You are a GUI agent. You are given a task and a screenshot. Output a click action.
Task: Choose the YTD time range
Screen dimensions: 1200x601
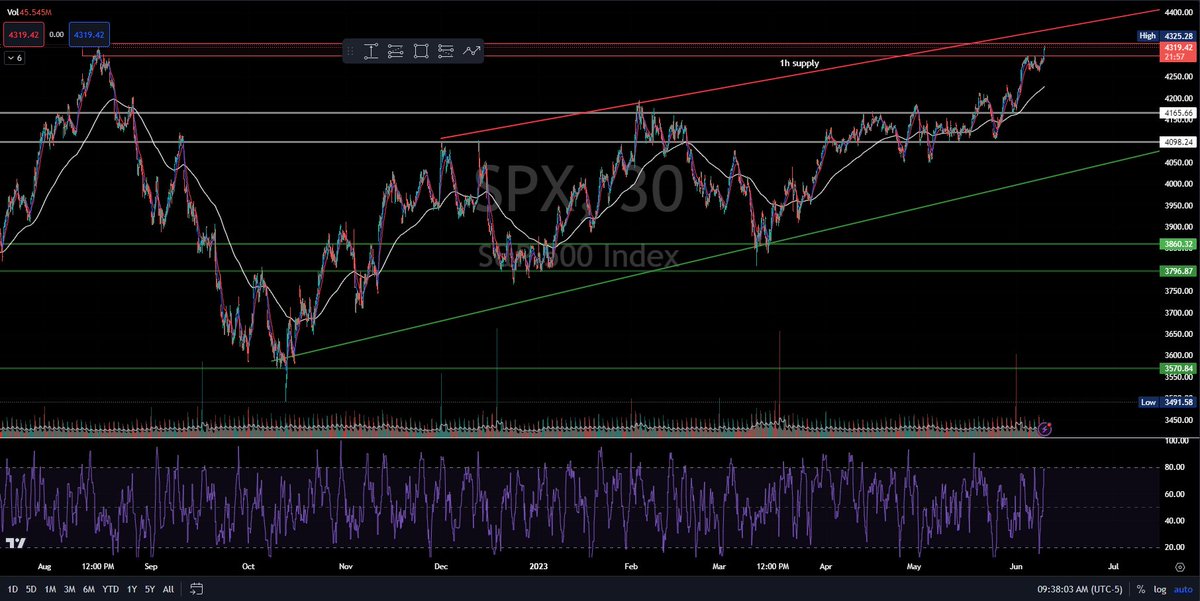(x=112, y=589)
